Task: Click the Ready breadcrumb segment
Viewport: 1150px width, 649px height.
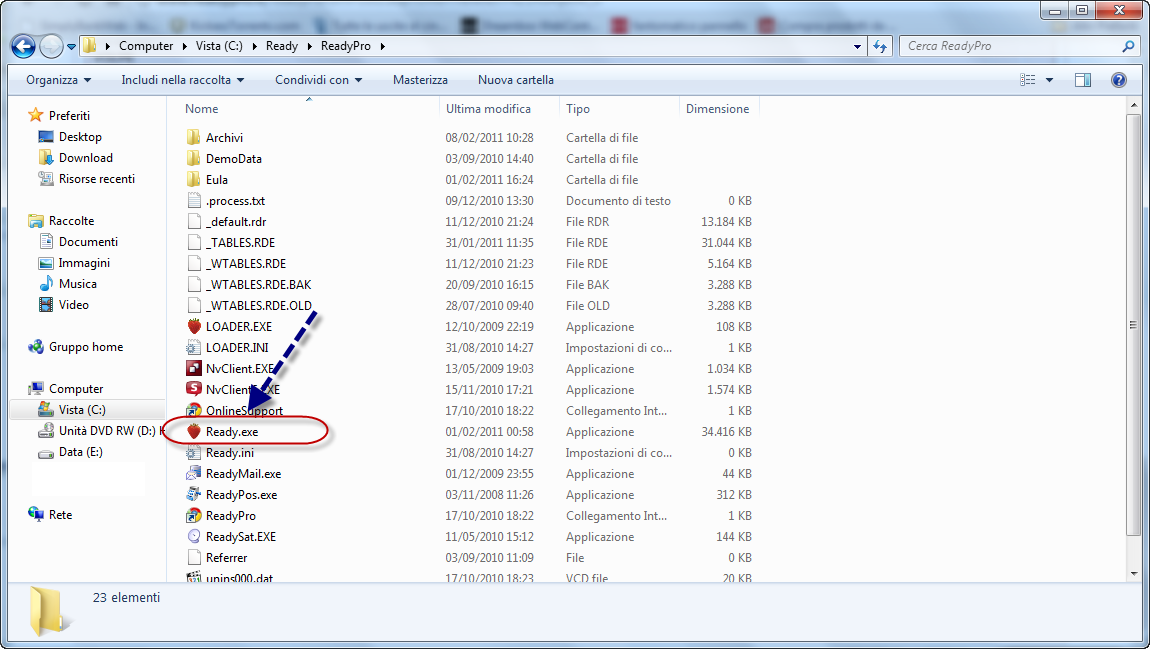Action: pos(282,45)
